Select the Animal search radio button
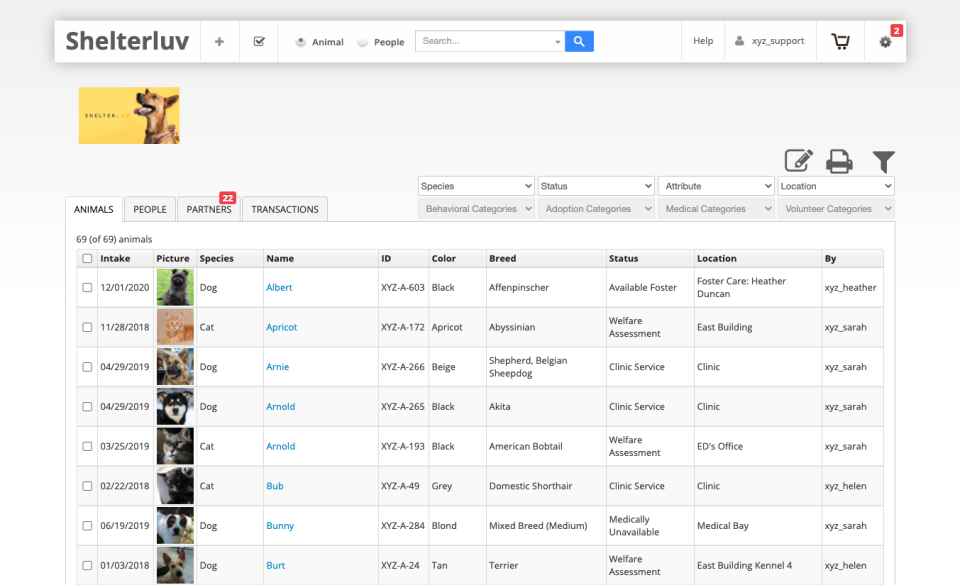 pos(300,42)
